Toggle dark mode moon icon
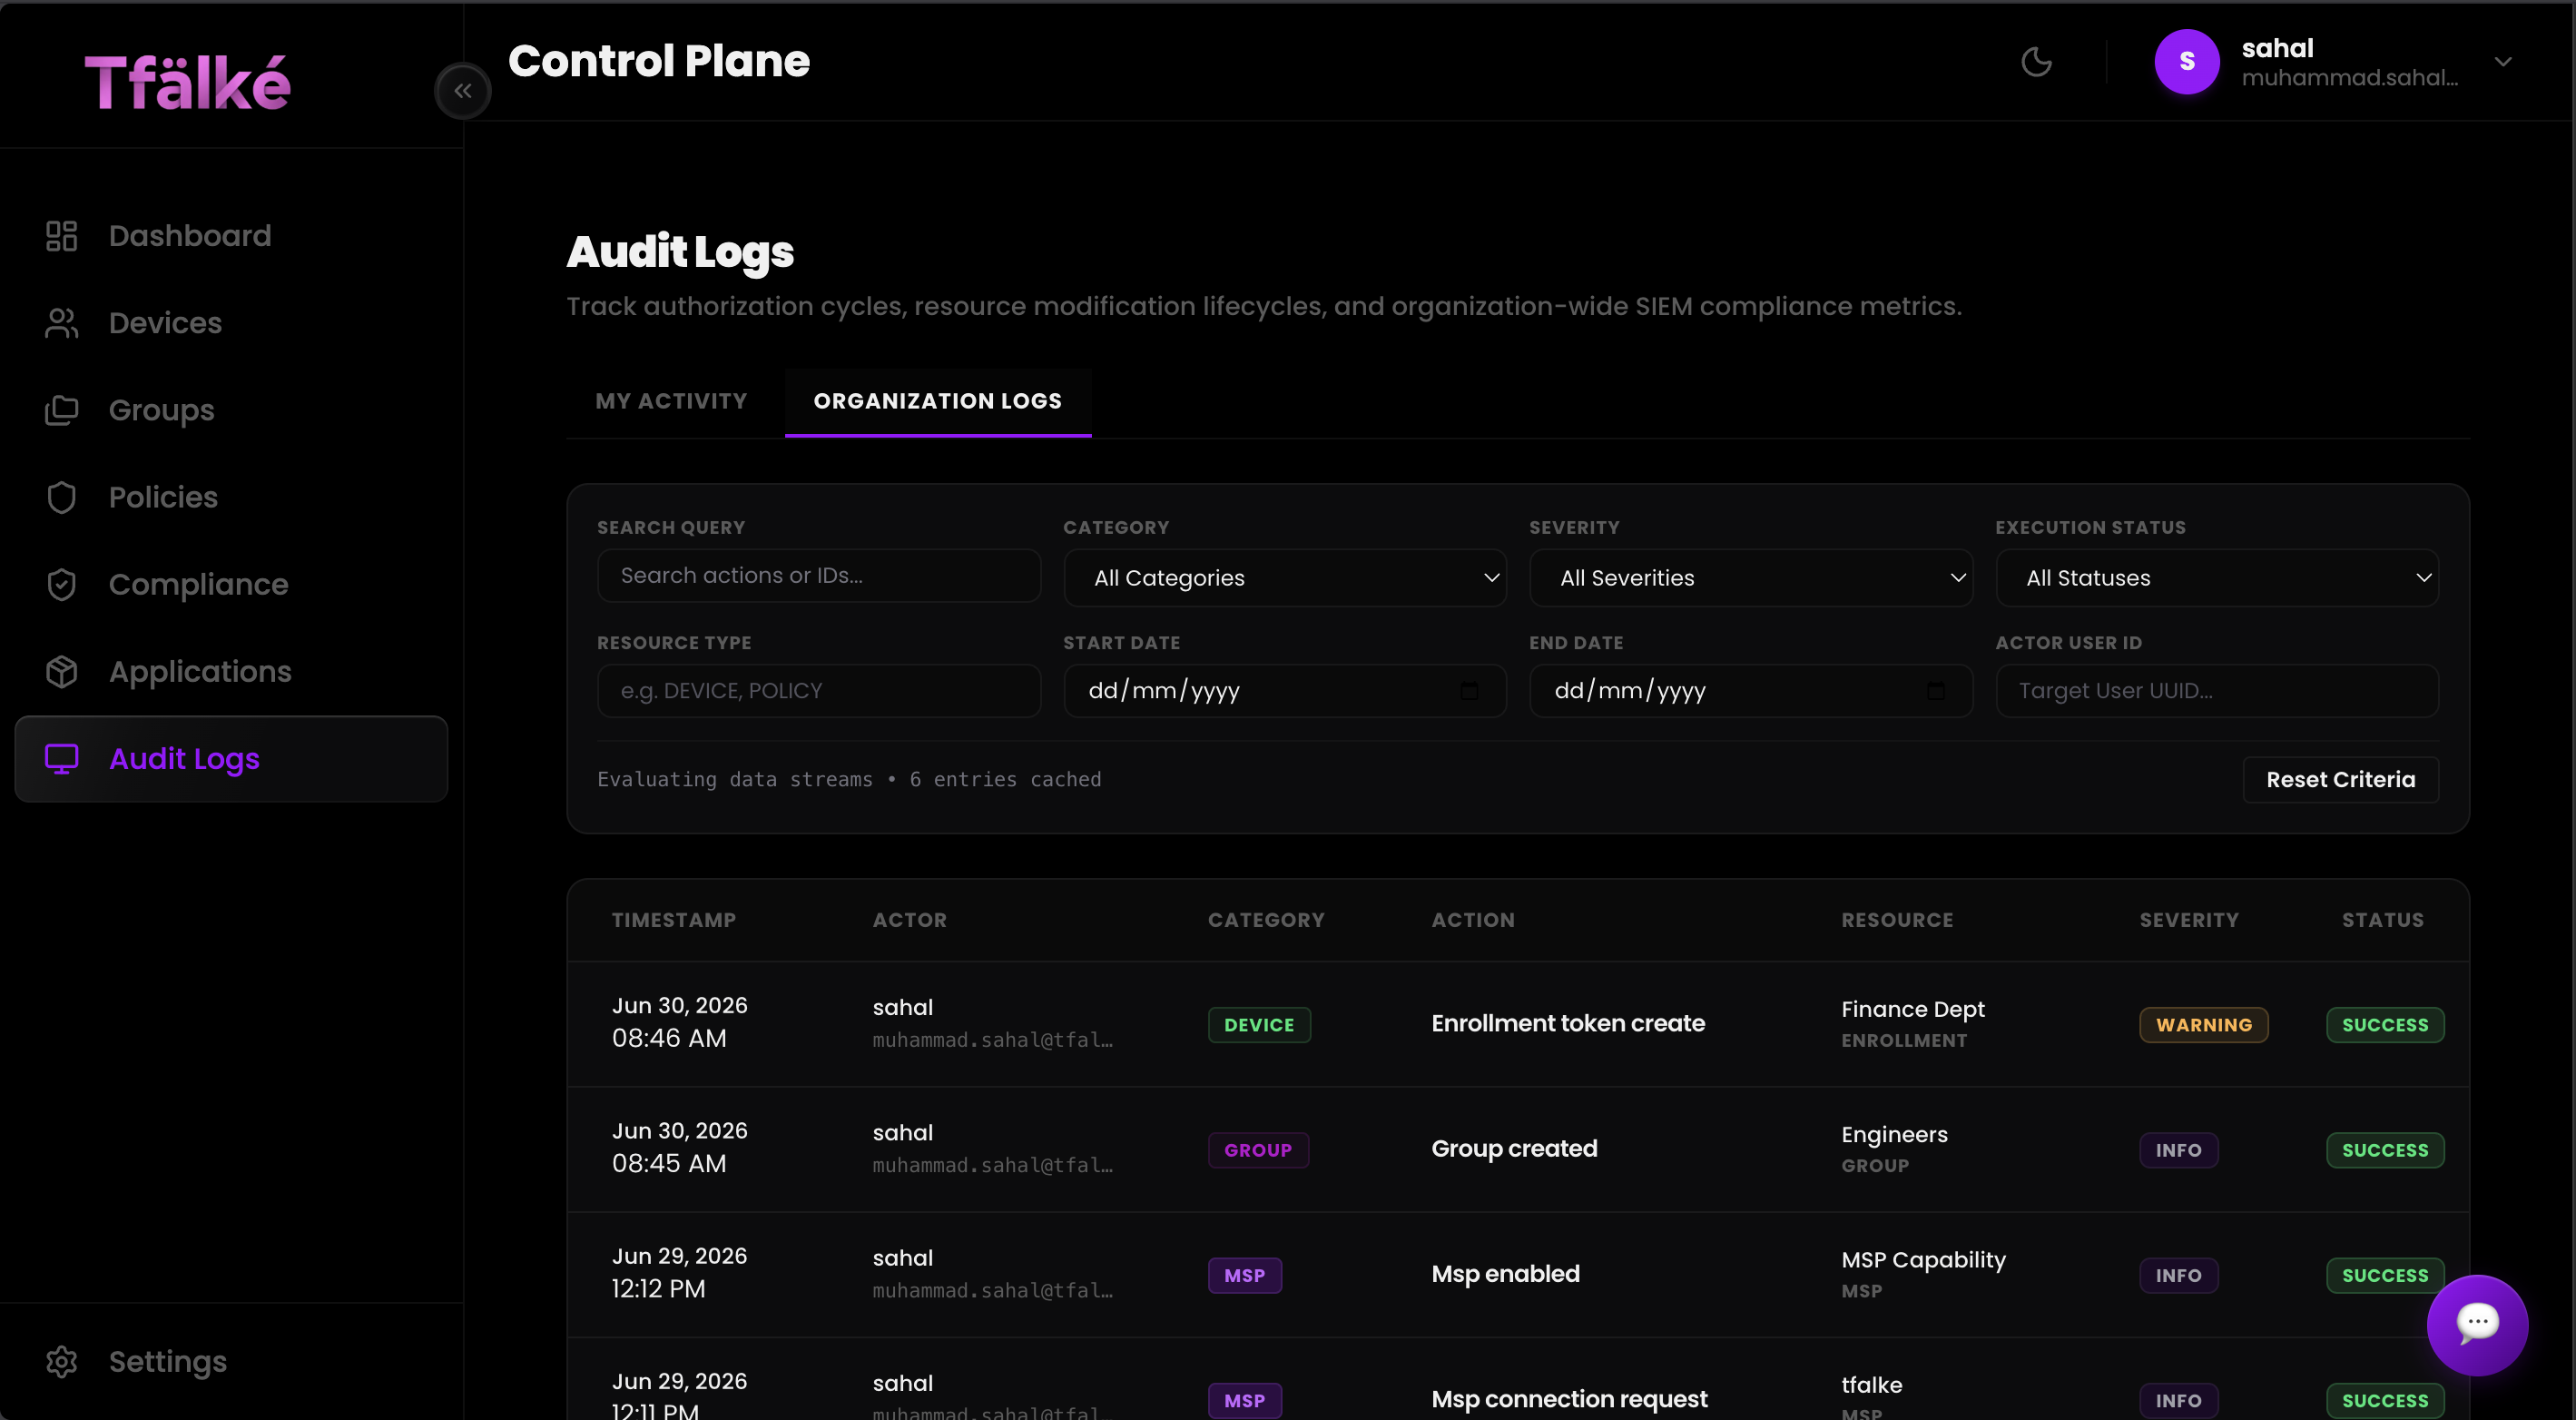The width and height of the screenshot is (2576, 1420). click(2036, 62)
